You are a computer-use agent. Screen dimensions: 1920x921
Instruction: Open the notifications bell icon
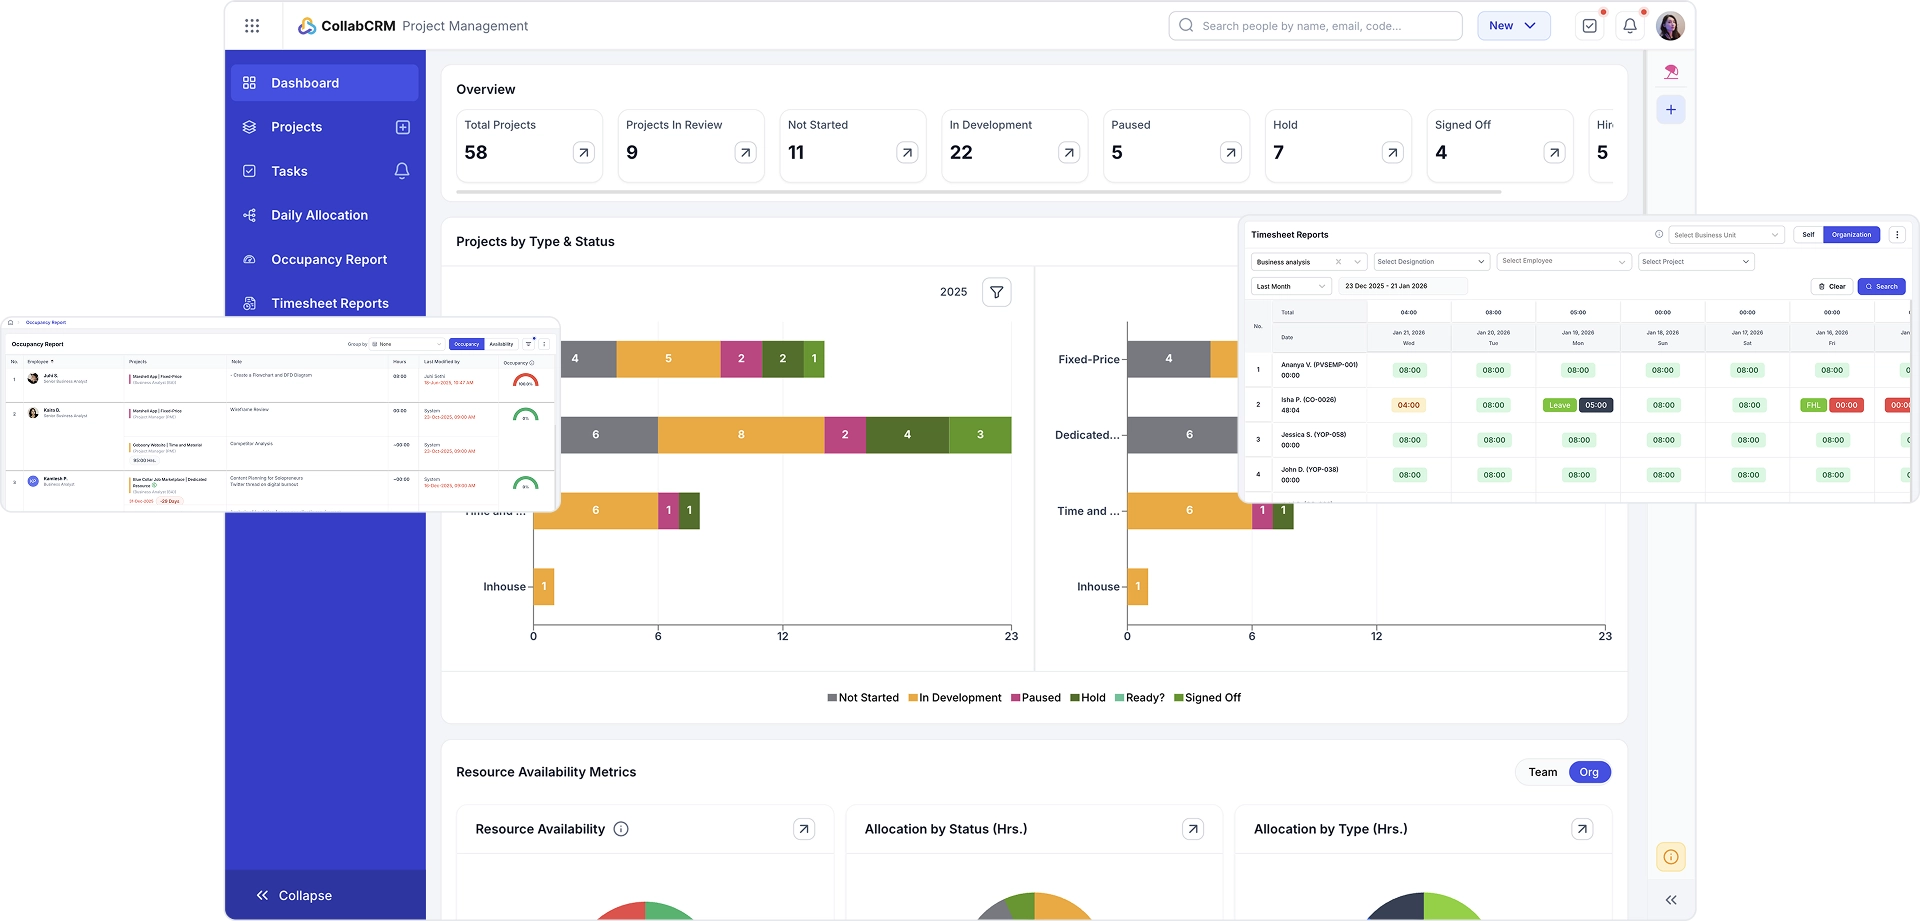[1630, 26]
